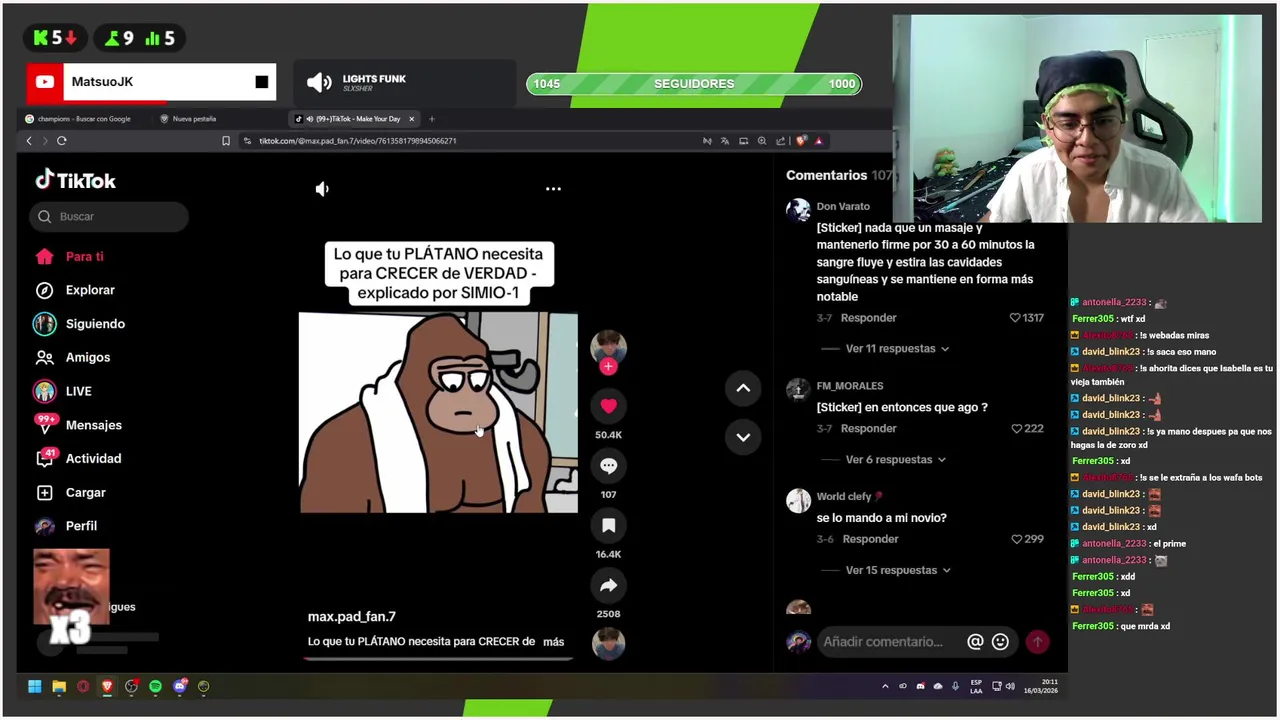
Task: Open the video three-dot options menu
Action: point(553,188)
